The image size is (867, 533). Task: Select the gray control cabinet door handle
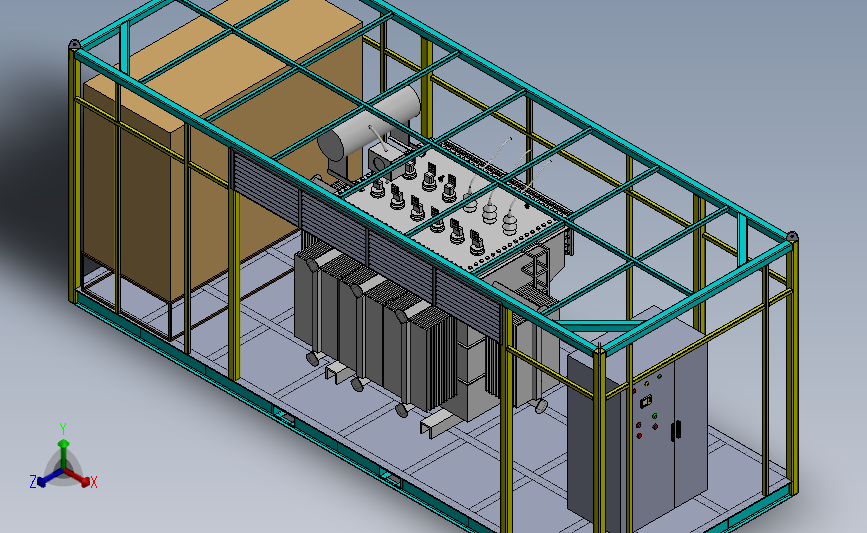coord(676,430)
